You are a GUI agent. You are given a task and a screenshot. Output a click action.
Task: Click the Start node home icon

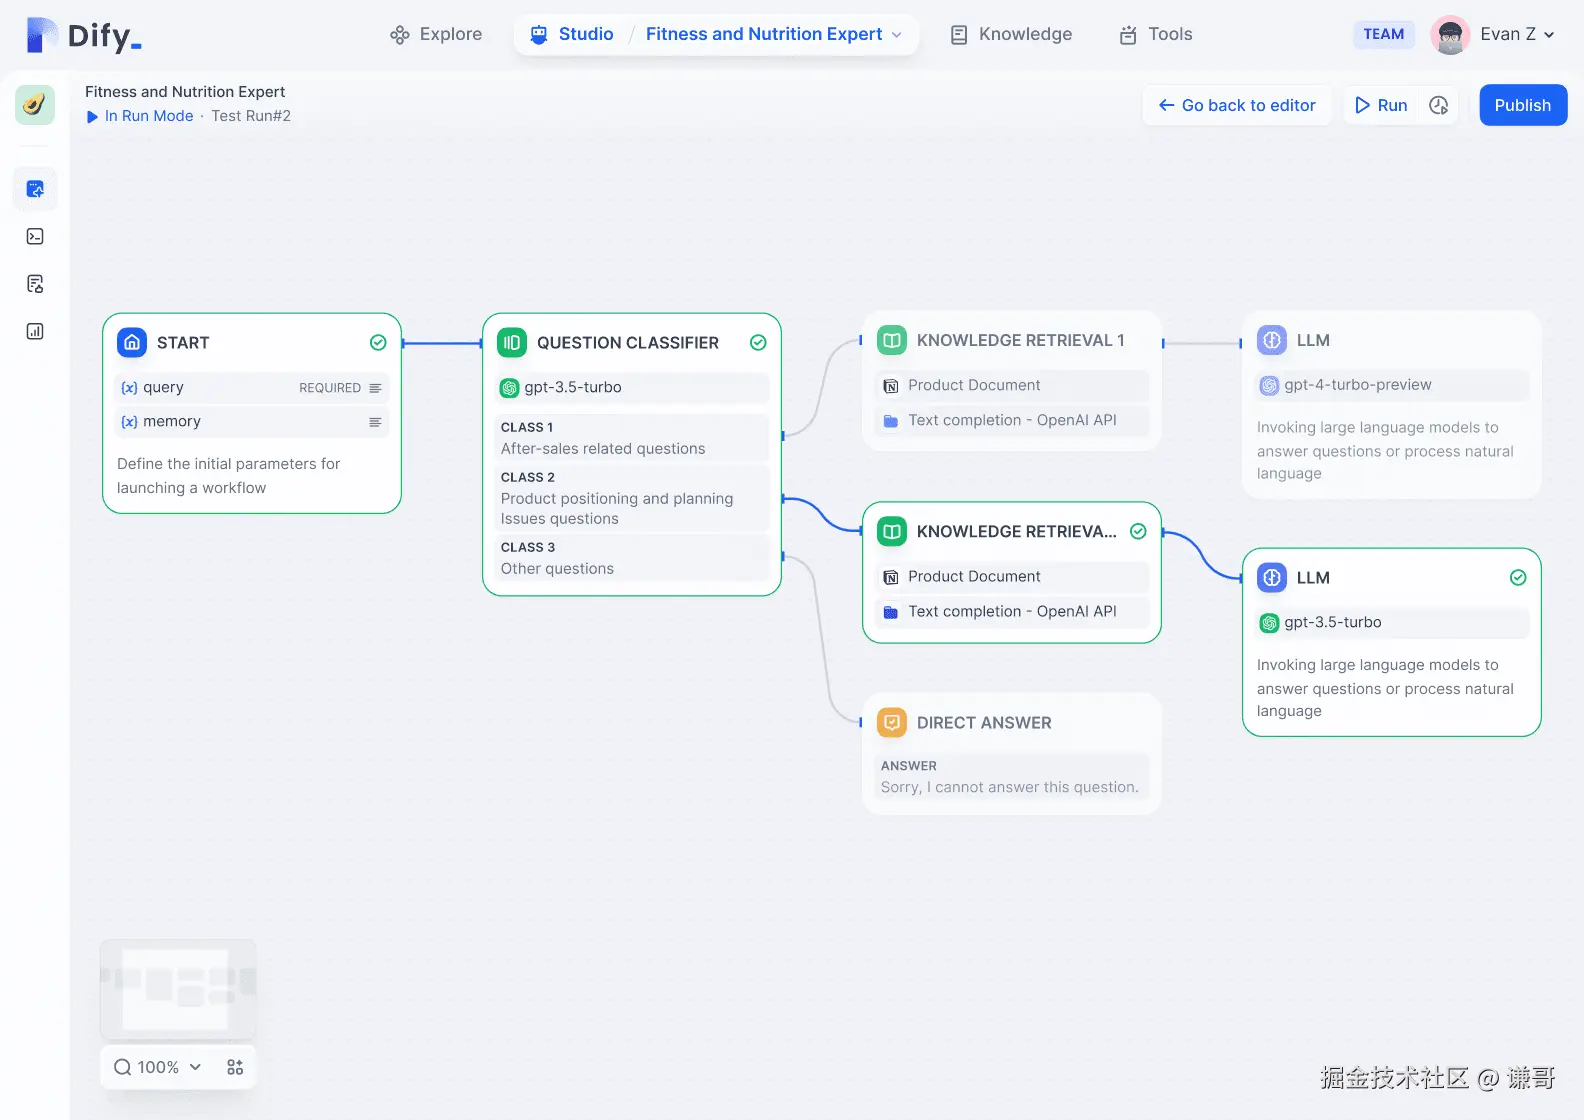pyautogui.click(x=132, y=343)
